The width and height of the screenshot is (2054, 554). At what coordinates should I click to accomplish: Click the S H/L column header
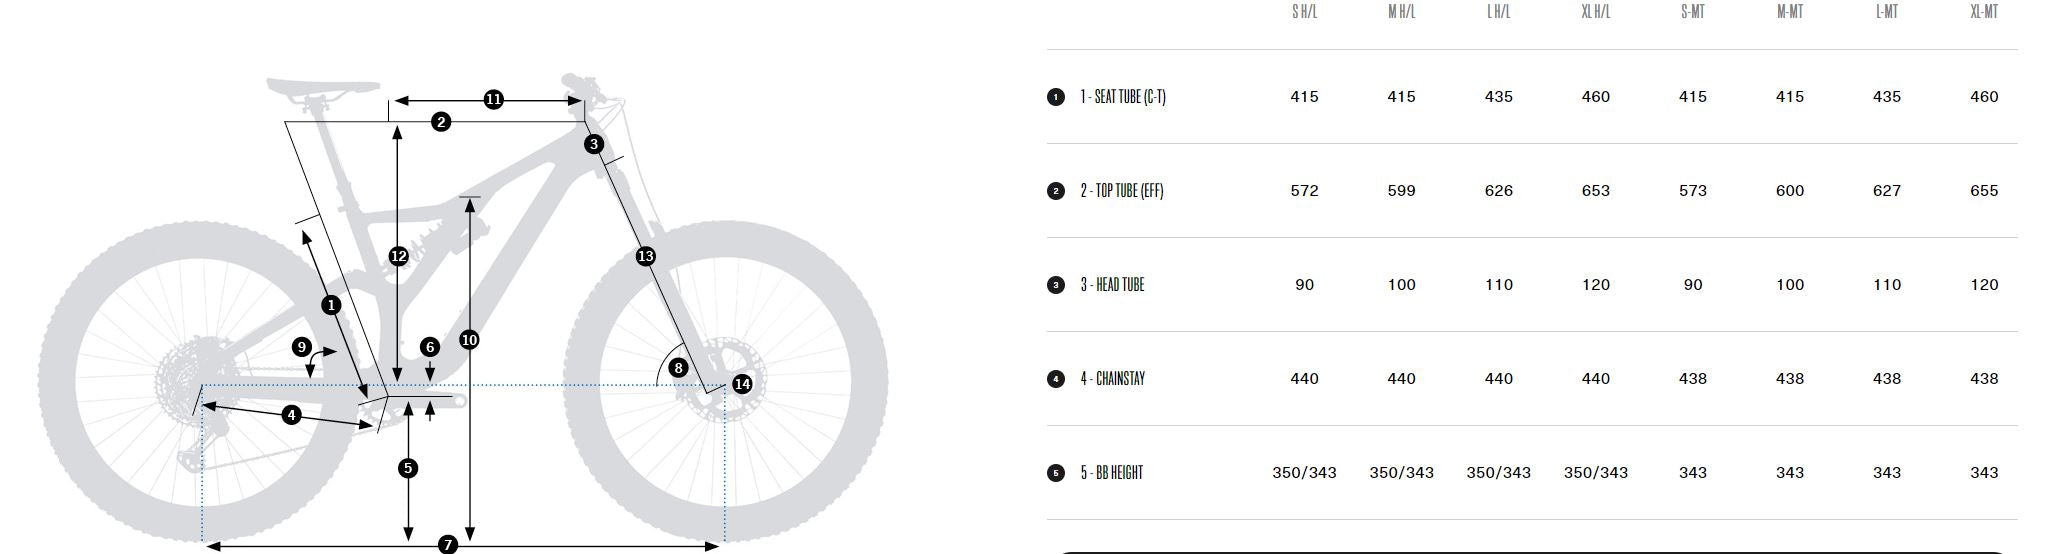(1304, 12)
